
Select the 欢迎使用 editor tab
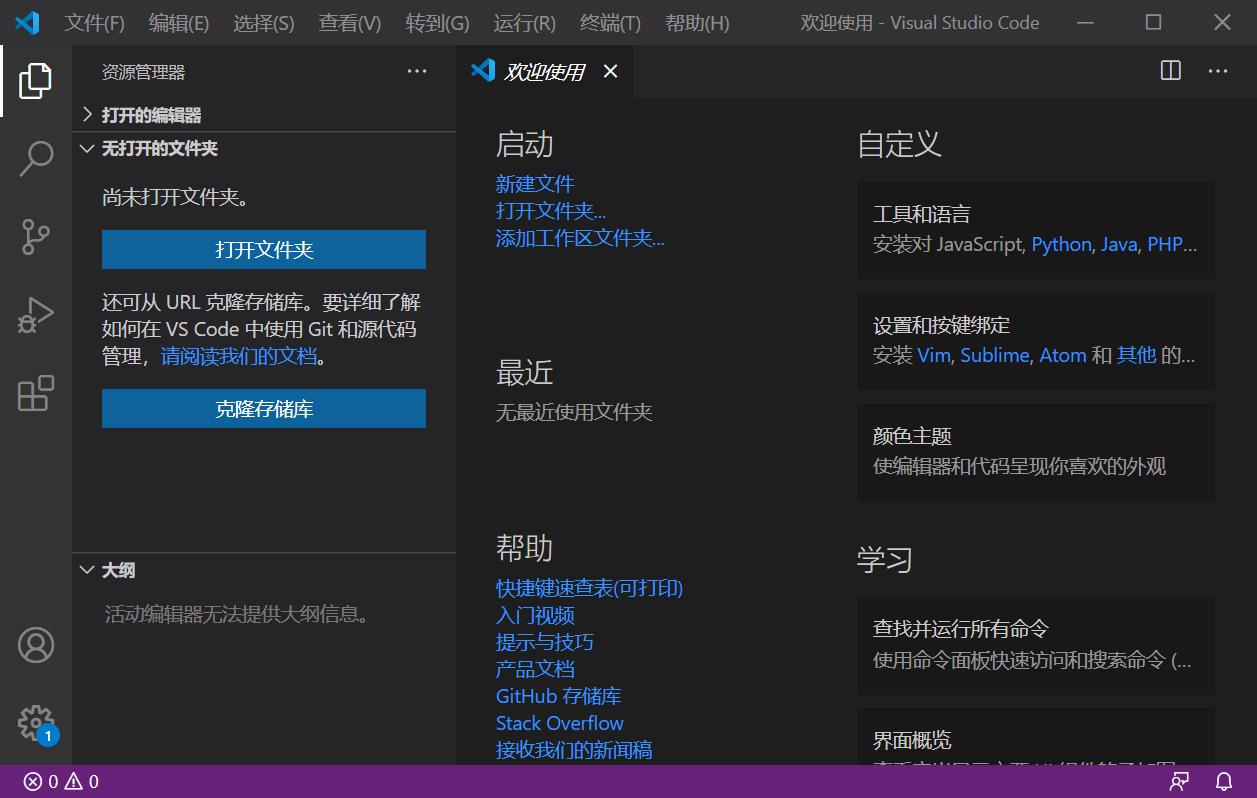pyautogui.click(x=545, y=71)
